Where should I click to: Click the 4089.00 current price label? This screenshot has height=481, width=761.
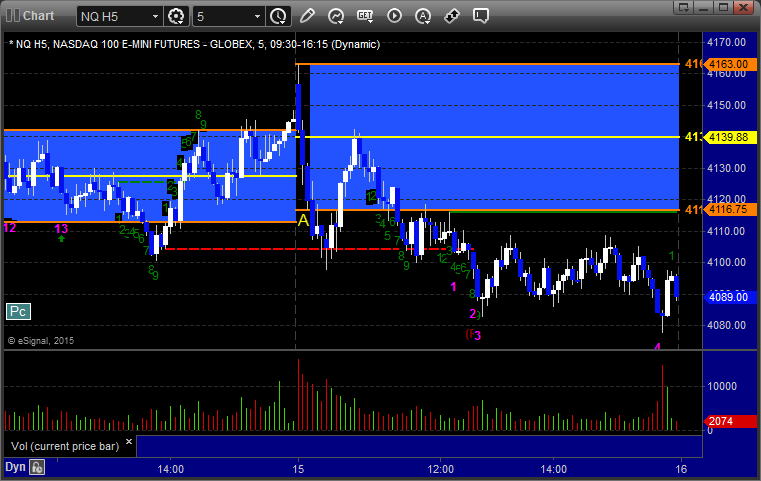729,297
